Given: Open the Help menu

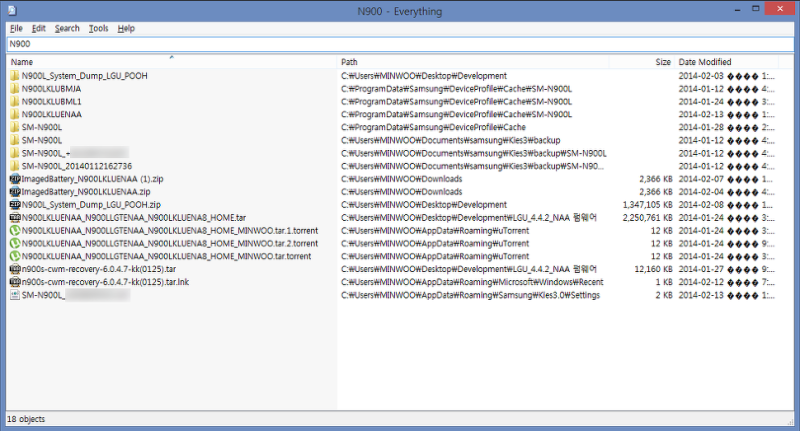Looking at the screenshot, I should pos(126,29).
